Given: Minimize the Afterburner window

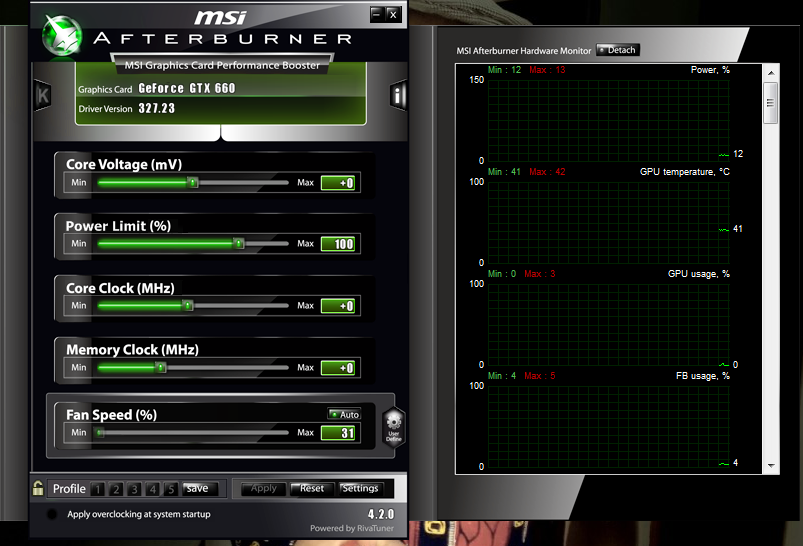Looking at the screenshot, I should [376, 14].
